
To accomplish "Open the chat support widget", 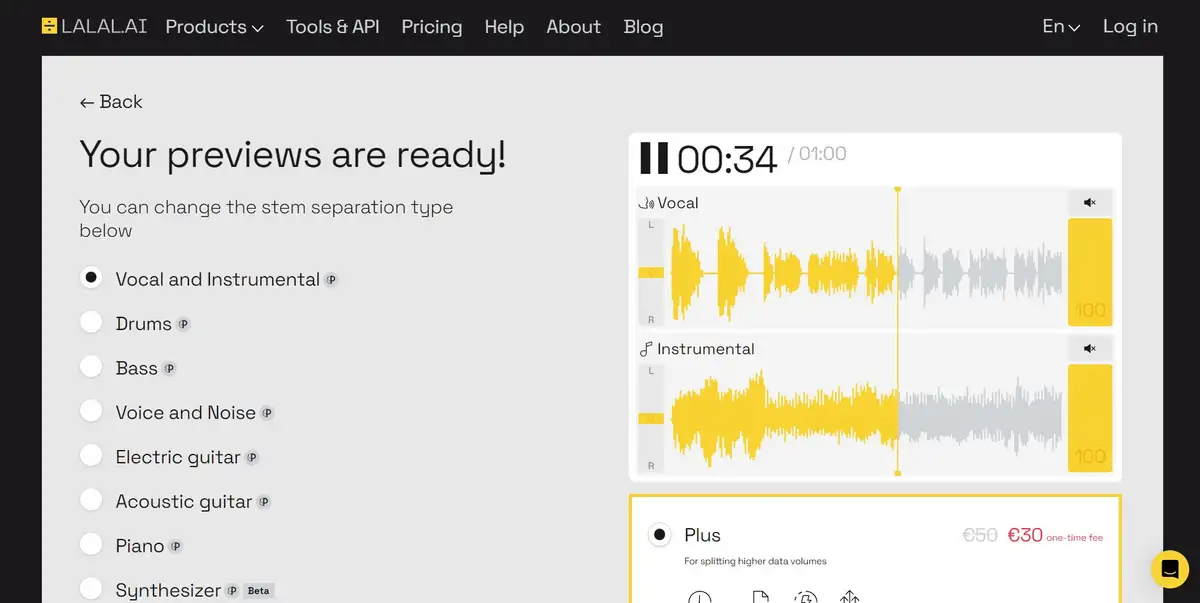I will pos(1169,569).
